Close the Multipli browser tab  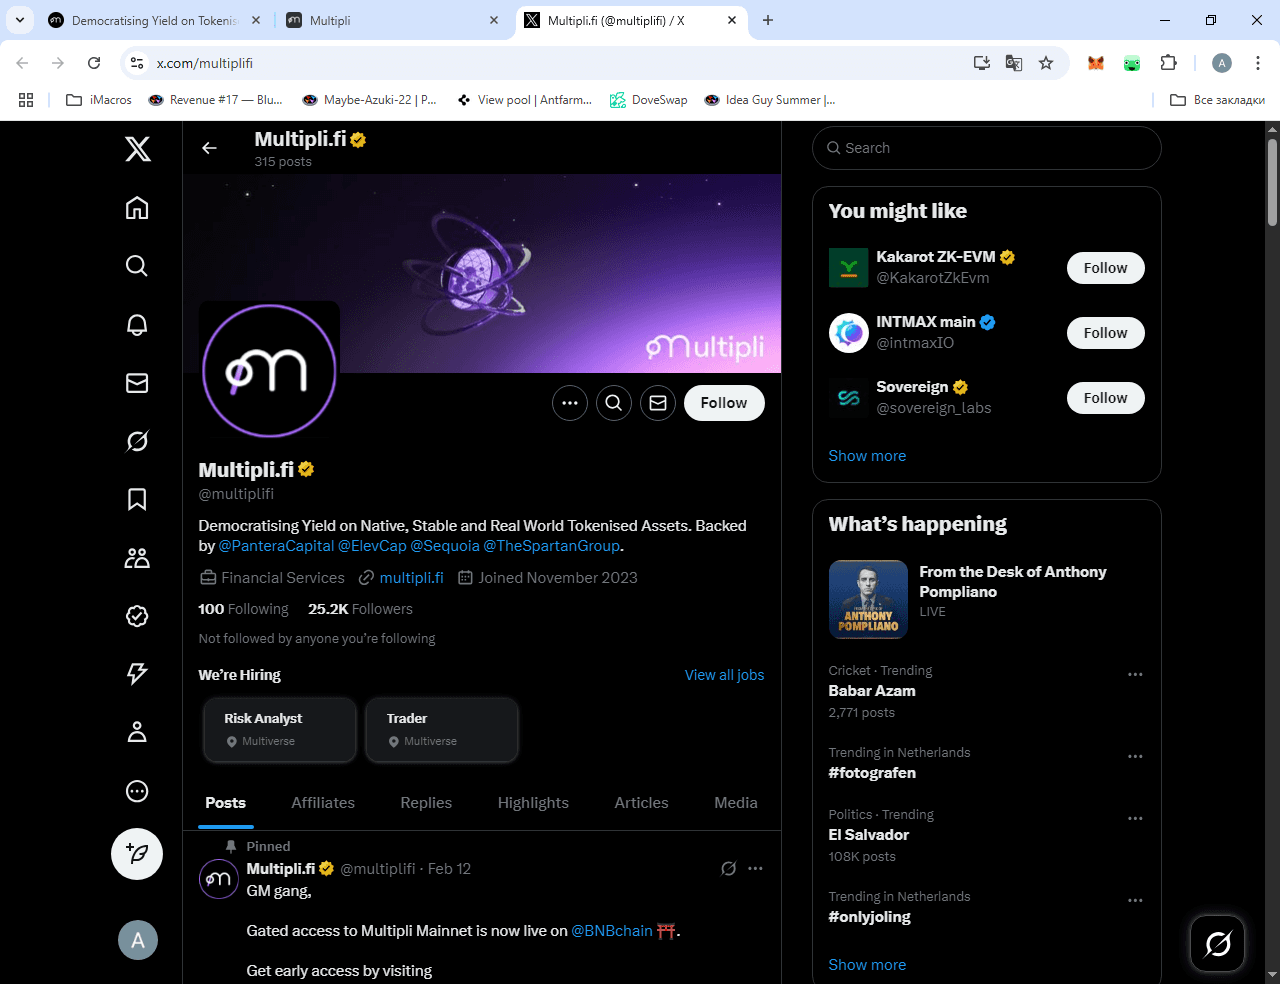[494, 20]
